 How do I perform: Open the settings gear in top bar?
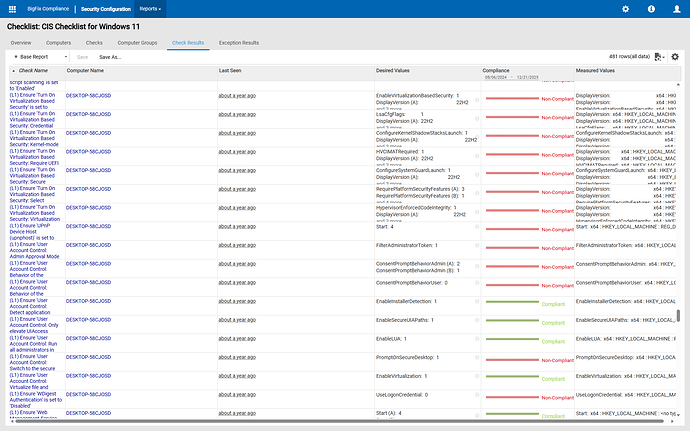[626, 8]
